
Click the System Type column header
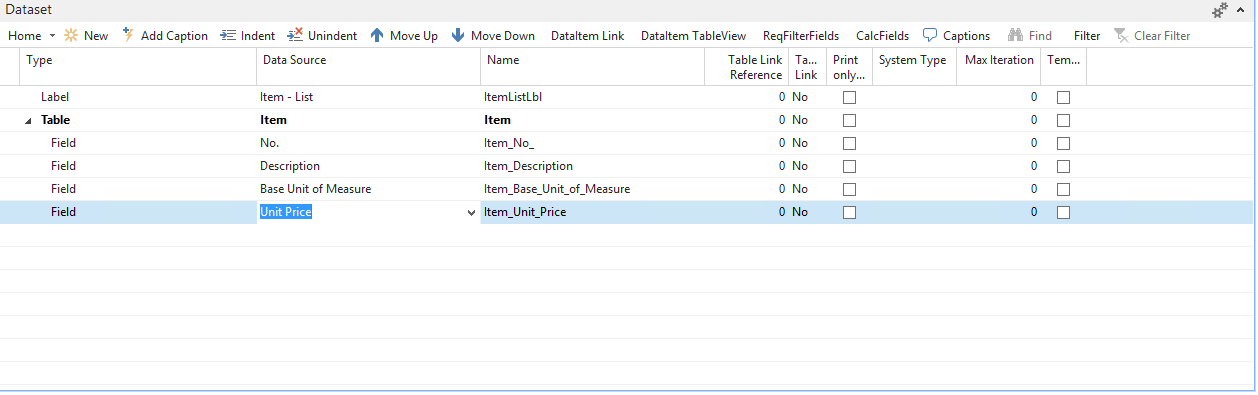[914, 67]
